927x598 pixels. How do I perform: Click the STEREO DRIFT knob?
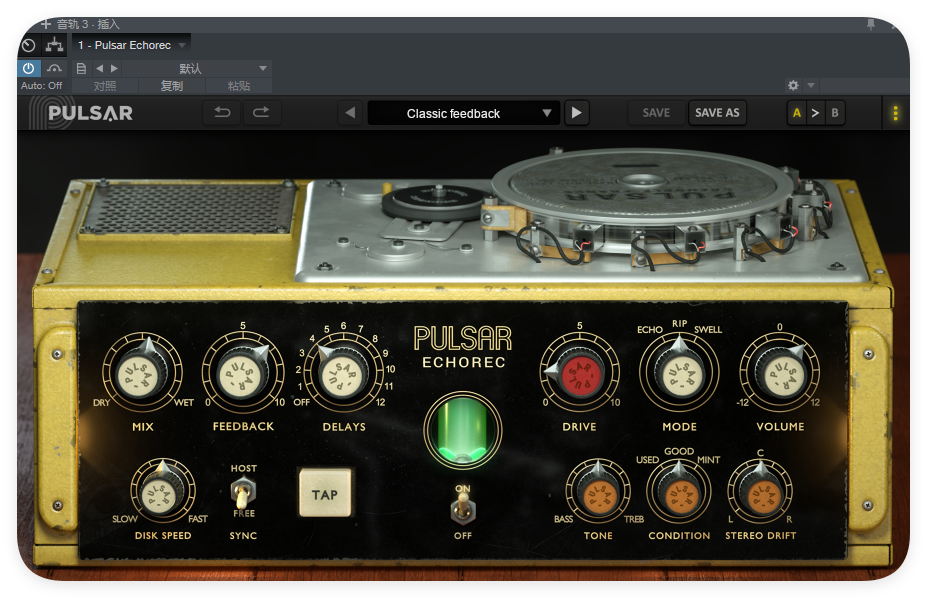[760, 492]
